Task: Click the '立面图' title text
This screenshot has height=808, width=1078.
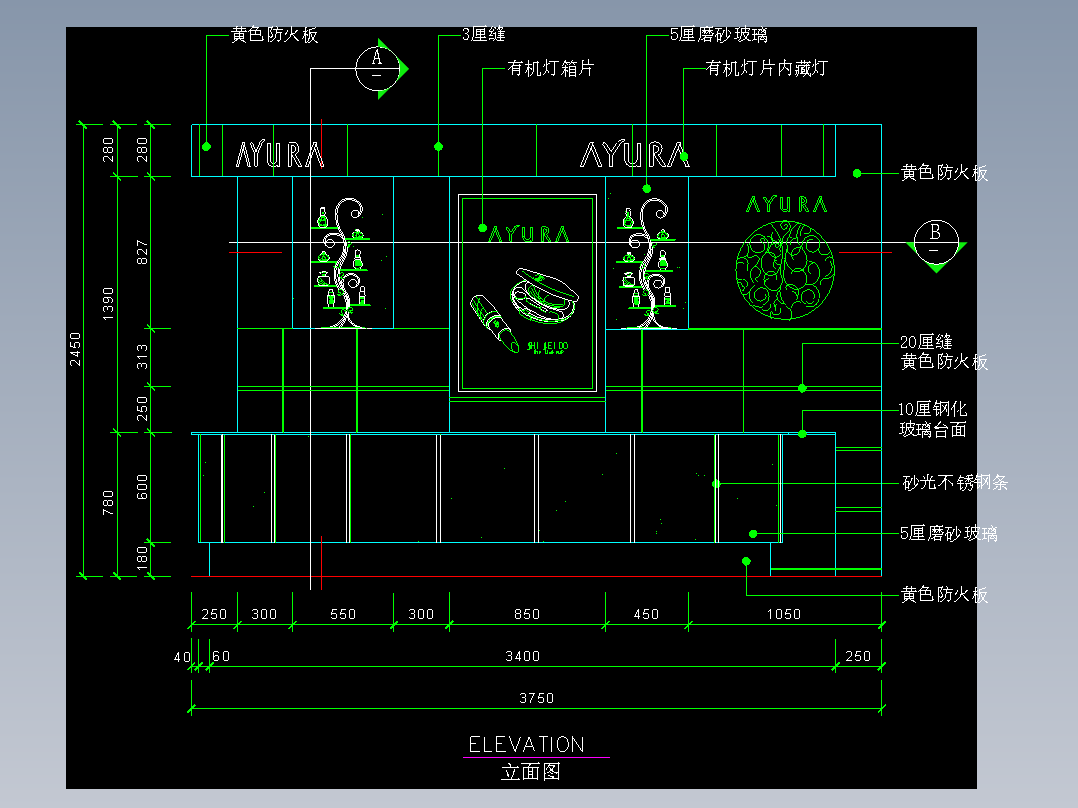Action: point(531,772)
